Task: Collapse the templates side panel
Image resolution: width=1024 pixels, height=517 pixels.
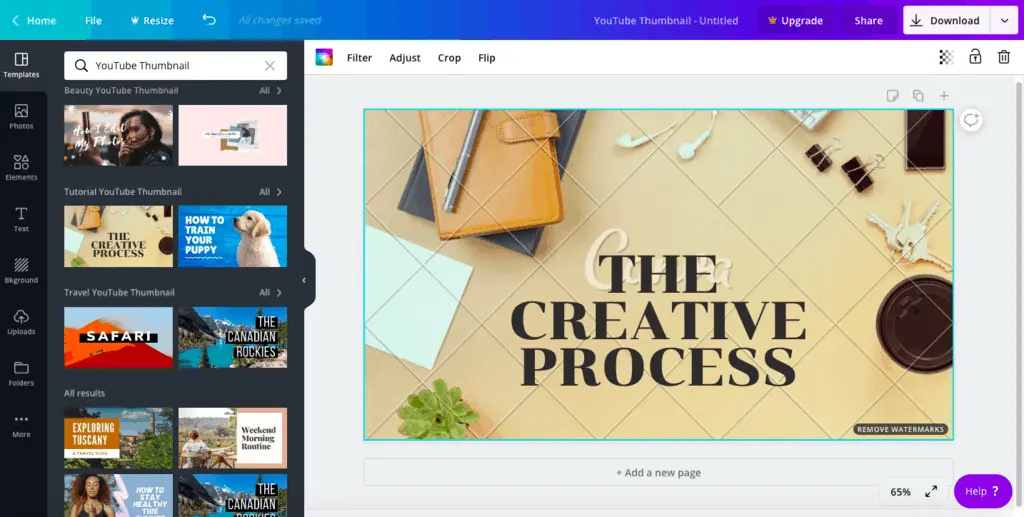Action: (305, 280)
